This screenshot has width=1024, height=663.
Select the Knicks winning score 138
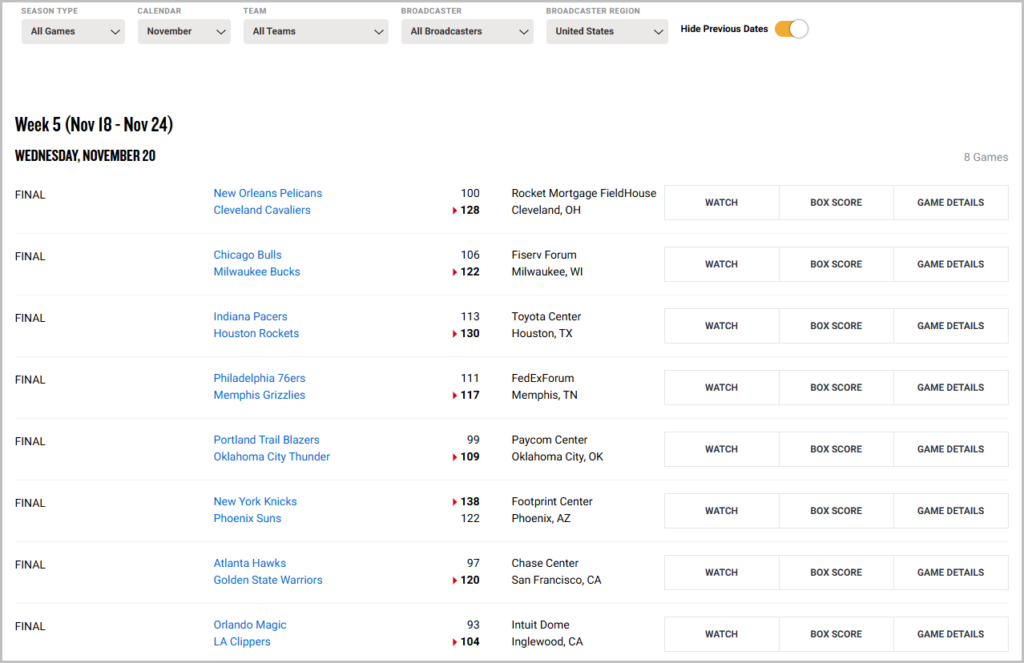[470, 502]
